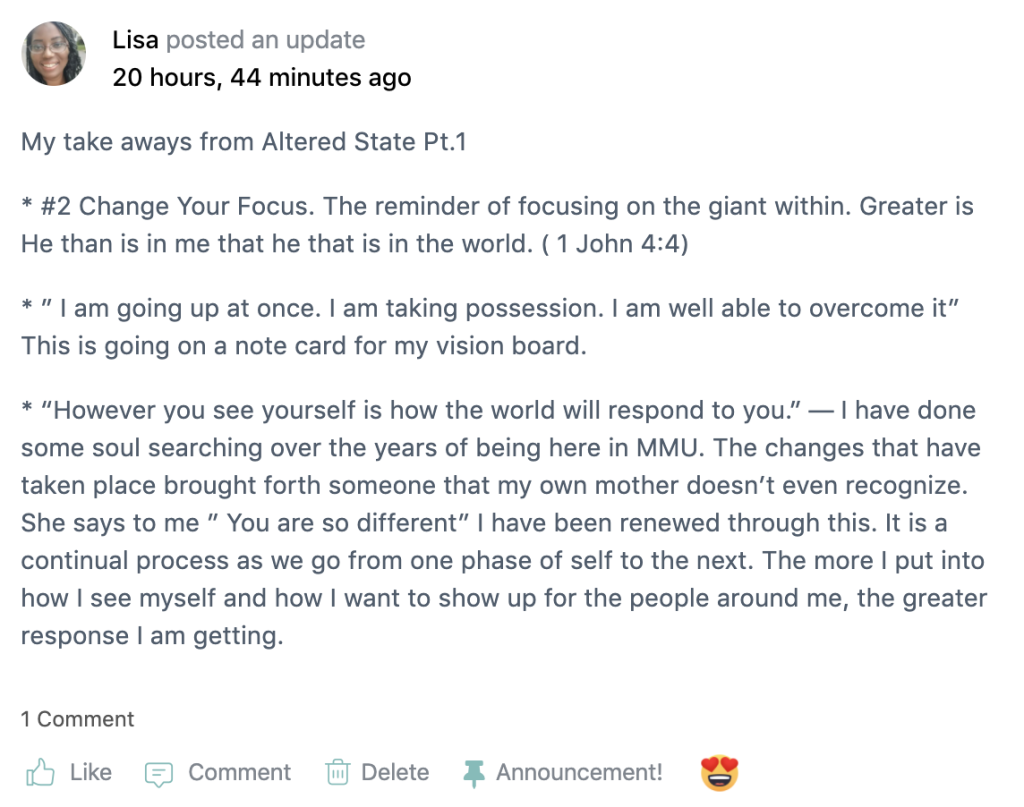Open Lisa's profile picture
Viewport: 1024px width, 807px height.
[54, 54]
